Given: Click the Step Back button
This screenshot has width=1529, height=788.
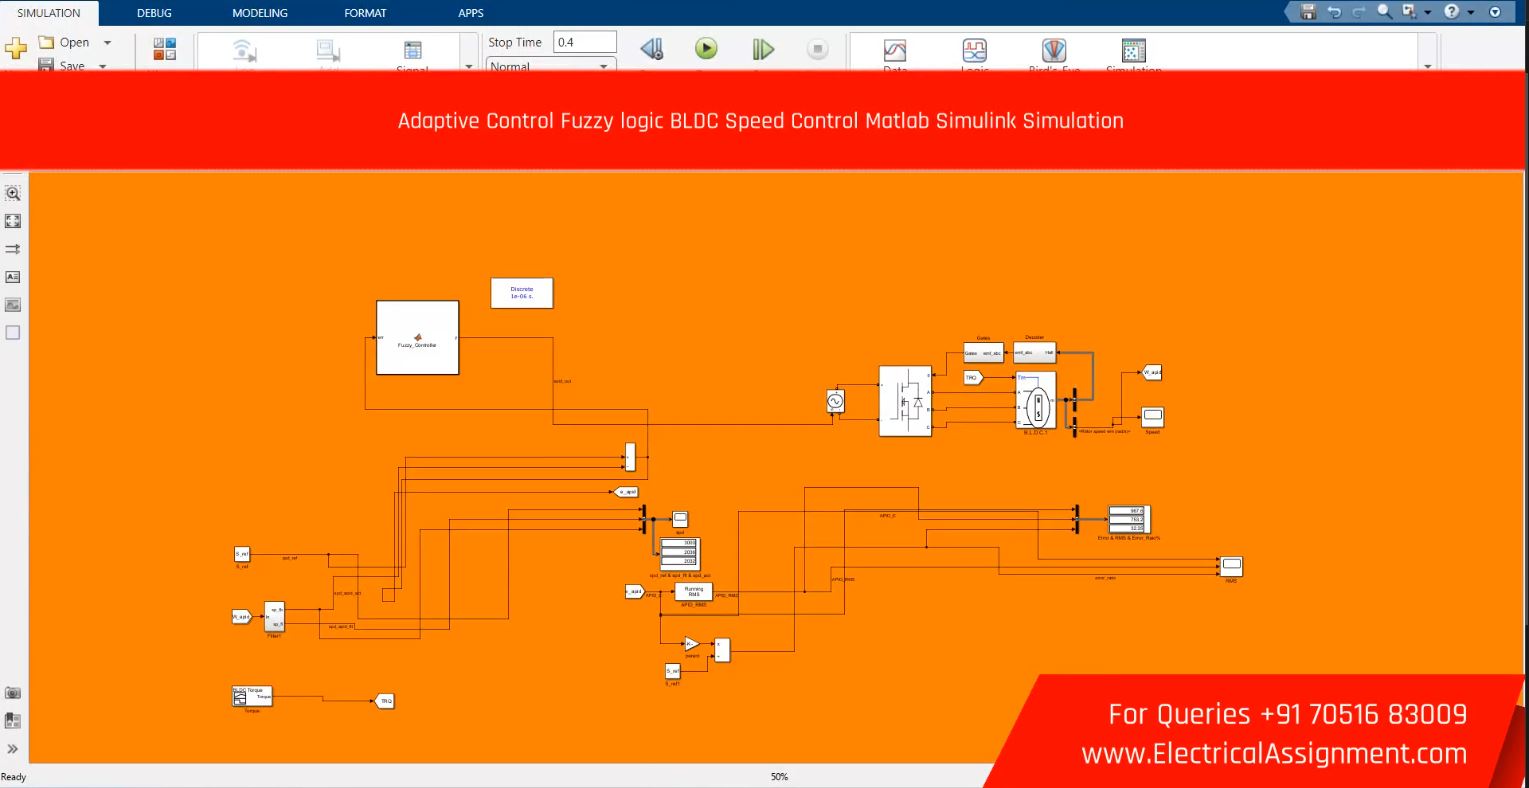Looking at the screenshot, I should [x=651, y=49].
